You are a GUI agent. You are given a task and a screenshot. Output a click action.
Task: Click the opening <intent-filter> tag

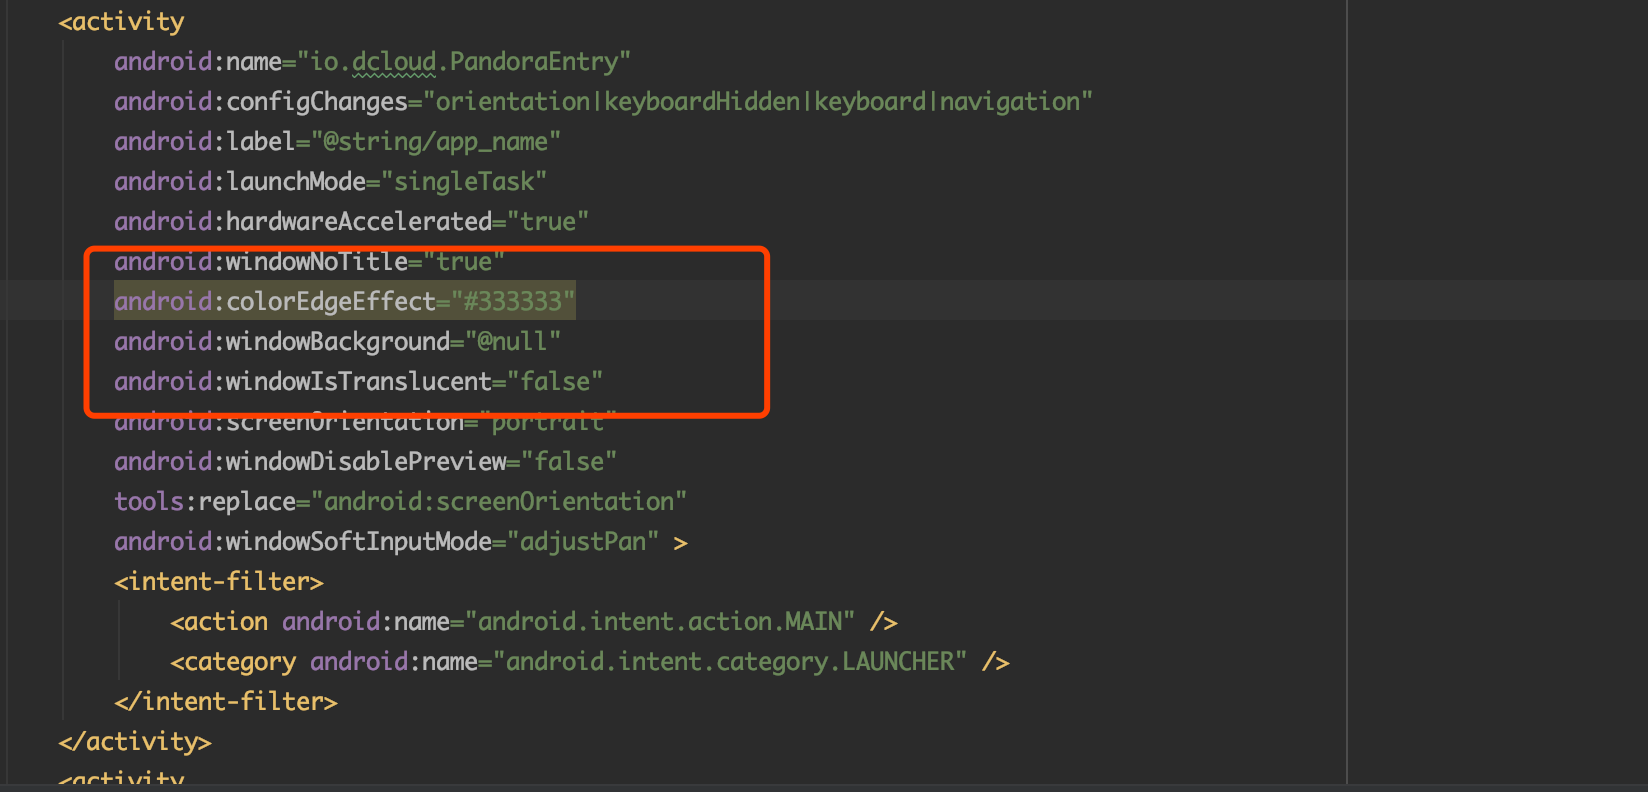(219, 582)
